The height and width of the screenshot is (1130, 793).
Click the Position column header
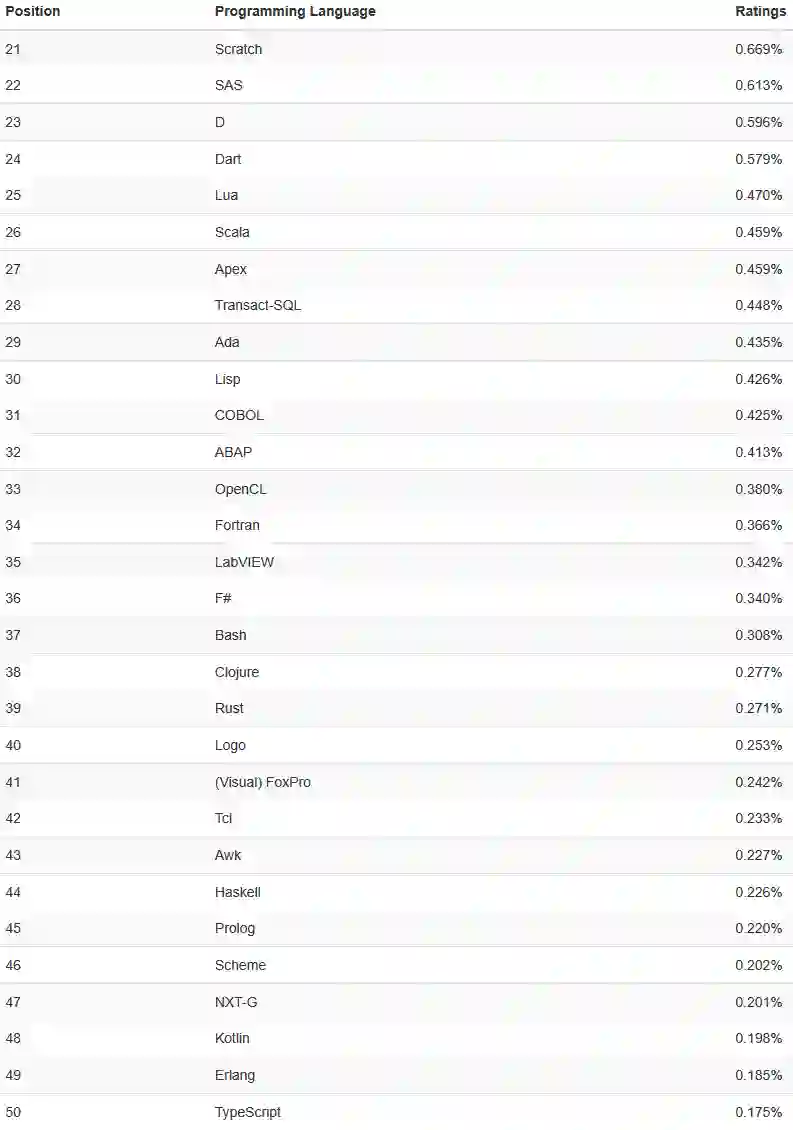pyautogui.click(x=33, y=11)
